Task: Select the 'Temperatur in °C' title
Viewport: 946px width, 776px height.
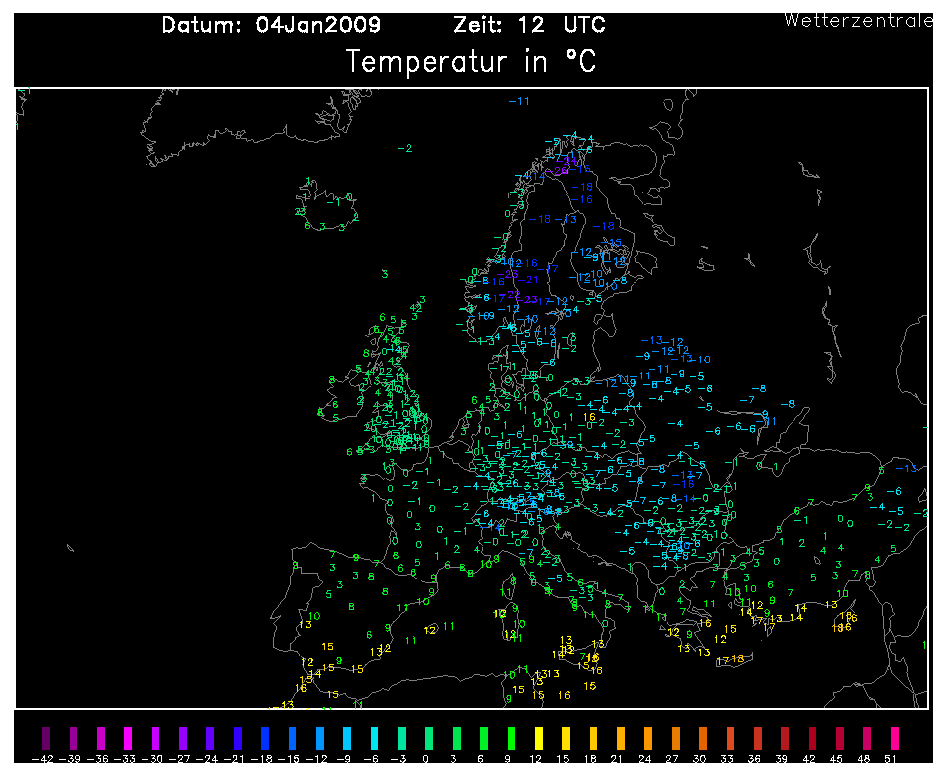Action: (471, 62)
